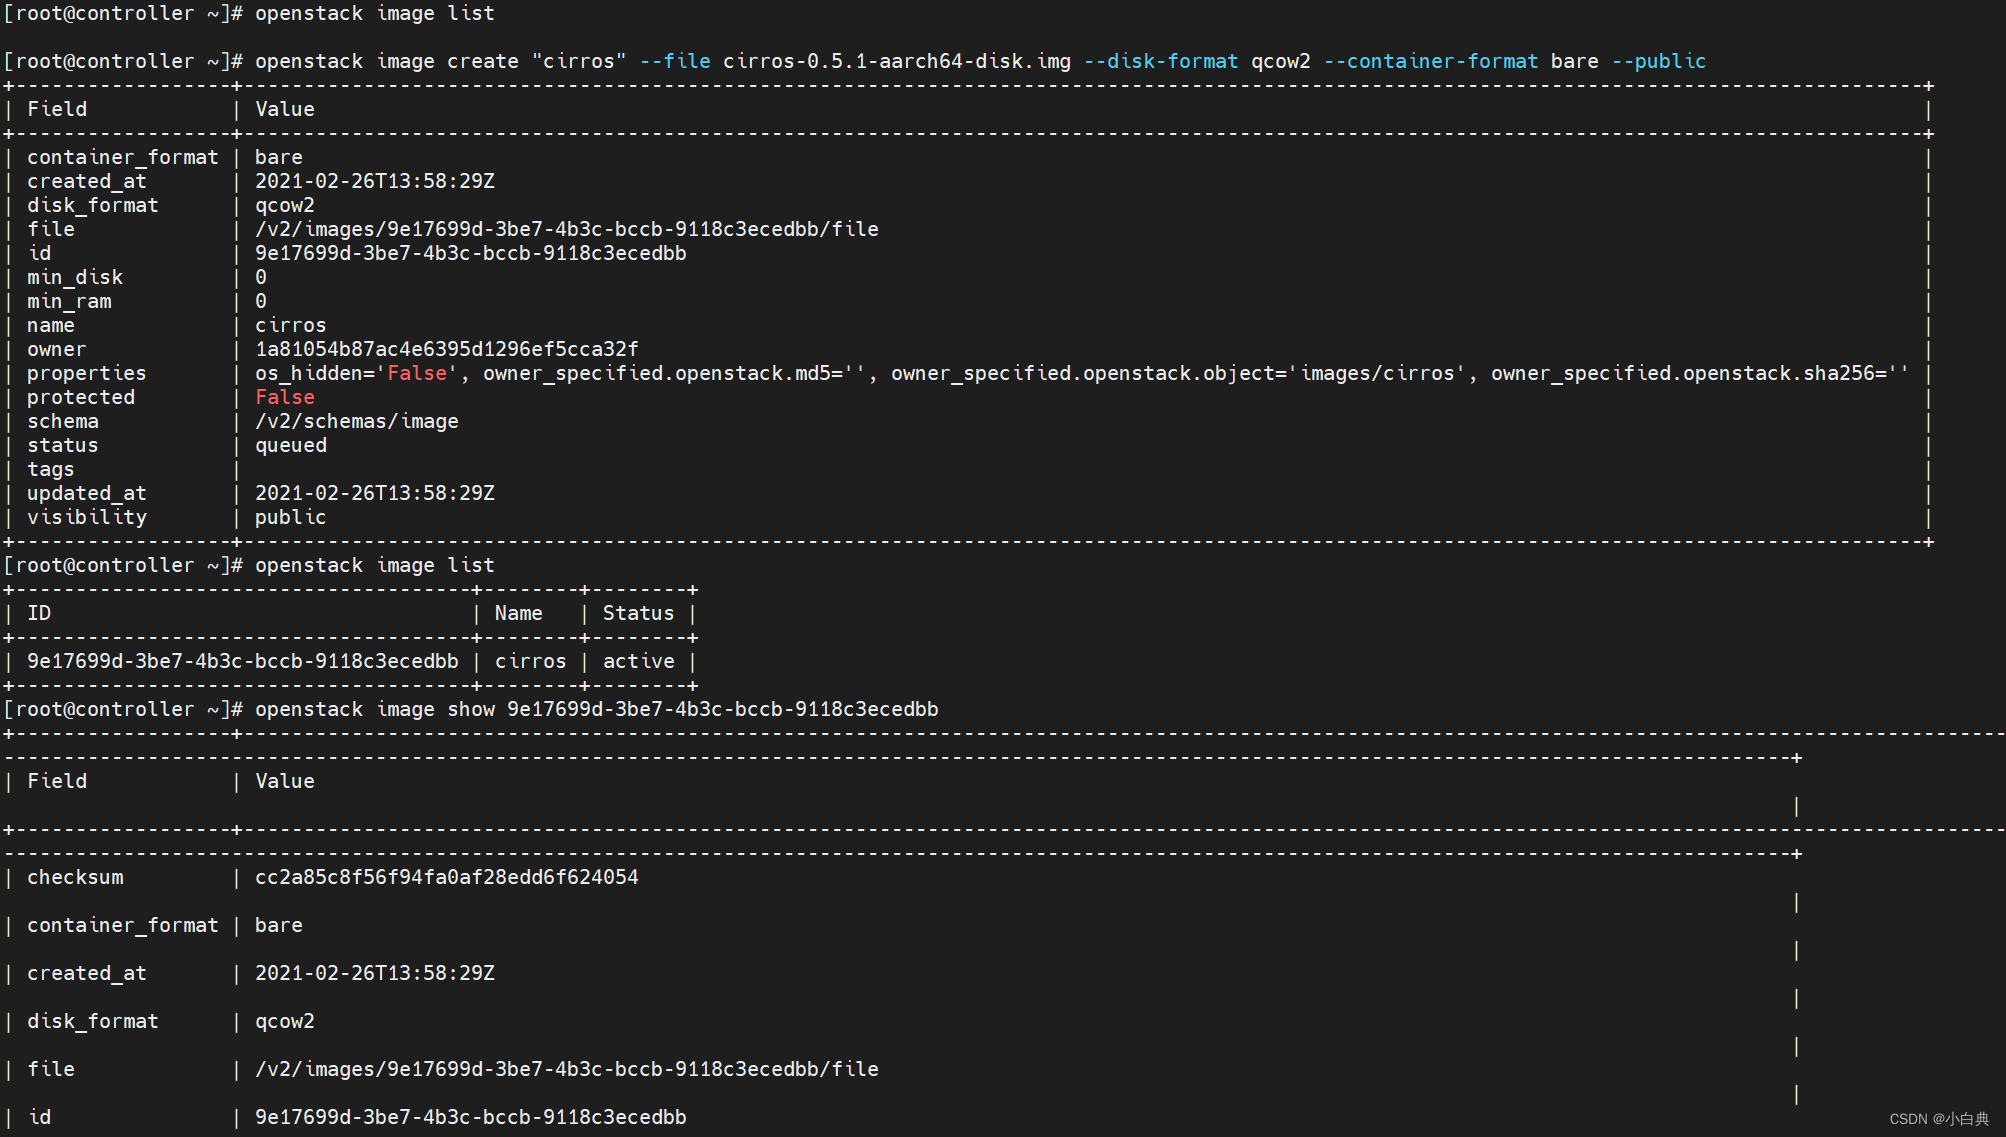The height and width of the screenshot is (1137, 2006).
Task: Select the 'id' value in the image show table
Action: 471,1118
